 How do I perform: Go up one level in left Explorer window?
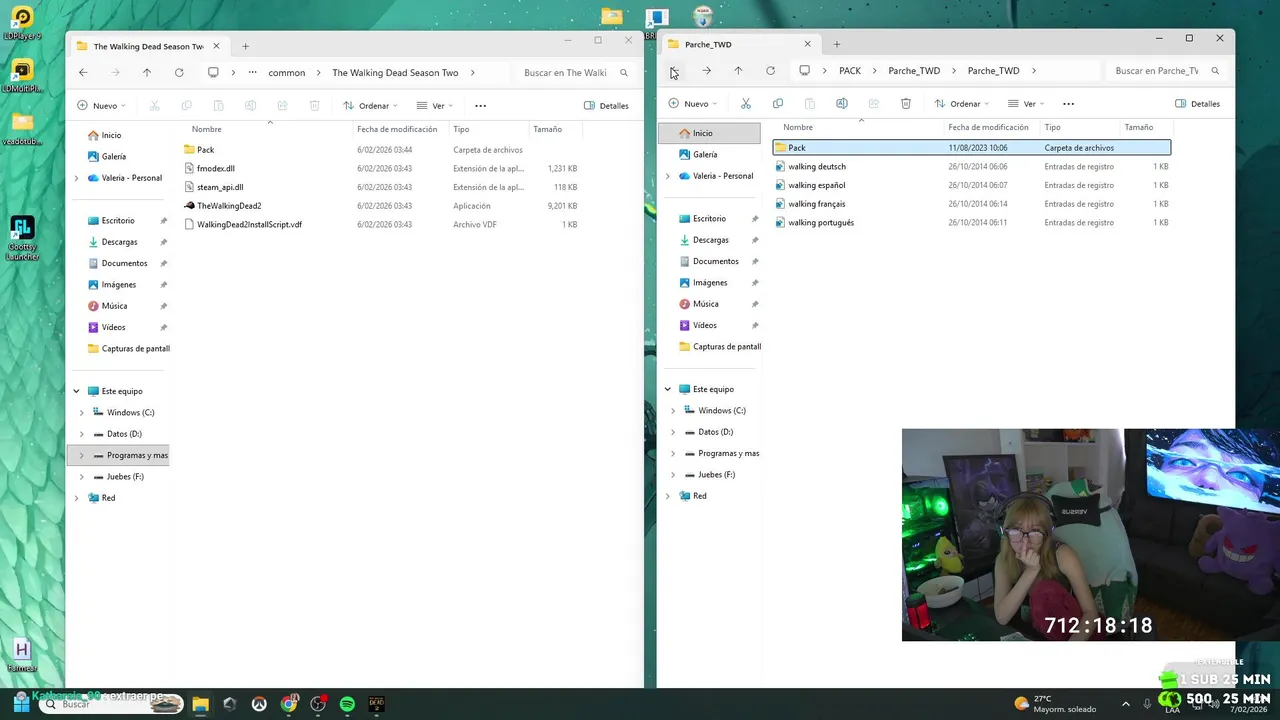[147, 72]
